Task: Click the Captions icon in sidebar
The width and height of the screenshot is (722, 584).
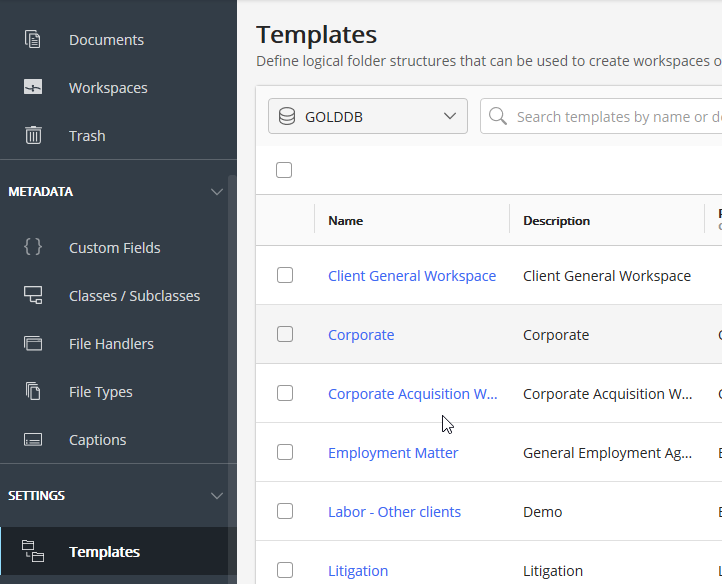Action: [x=33, y=440]
